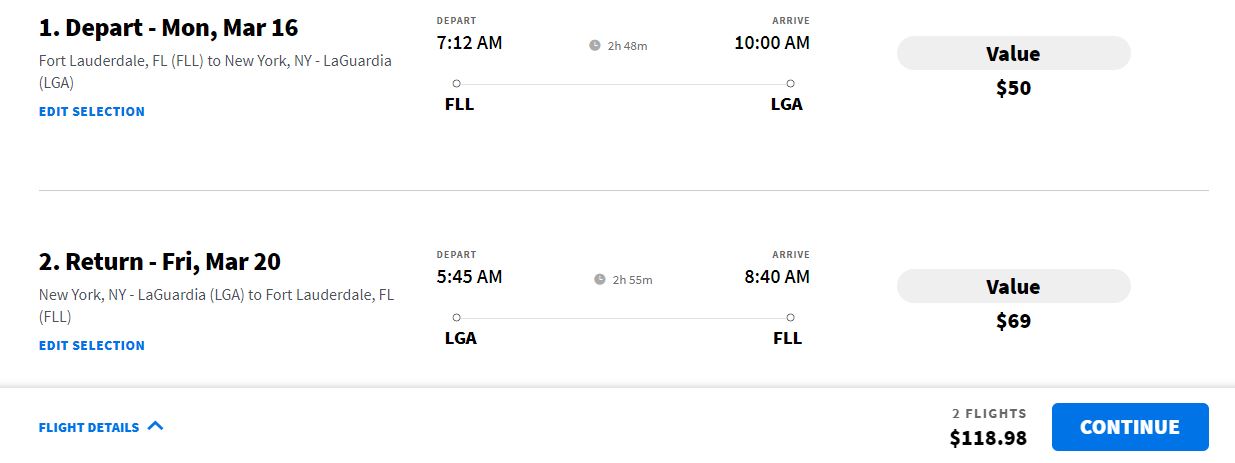Click the LGA arrival dot on departing flight
Viewport: 1235px width, 463px height.
(790, 84)
